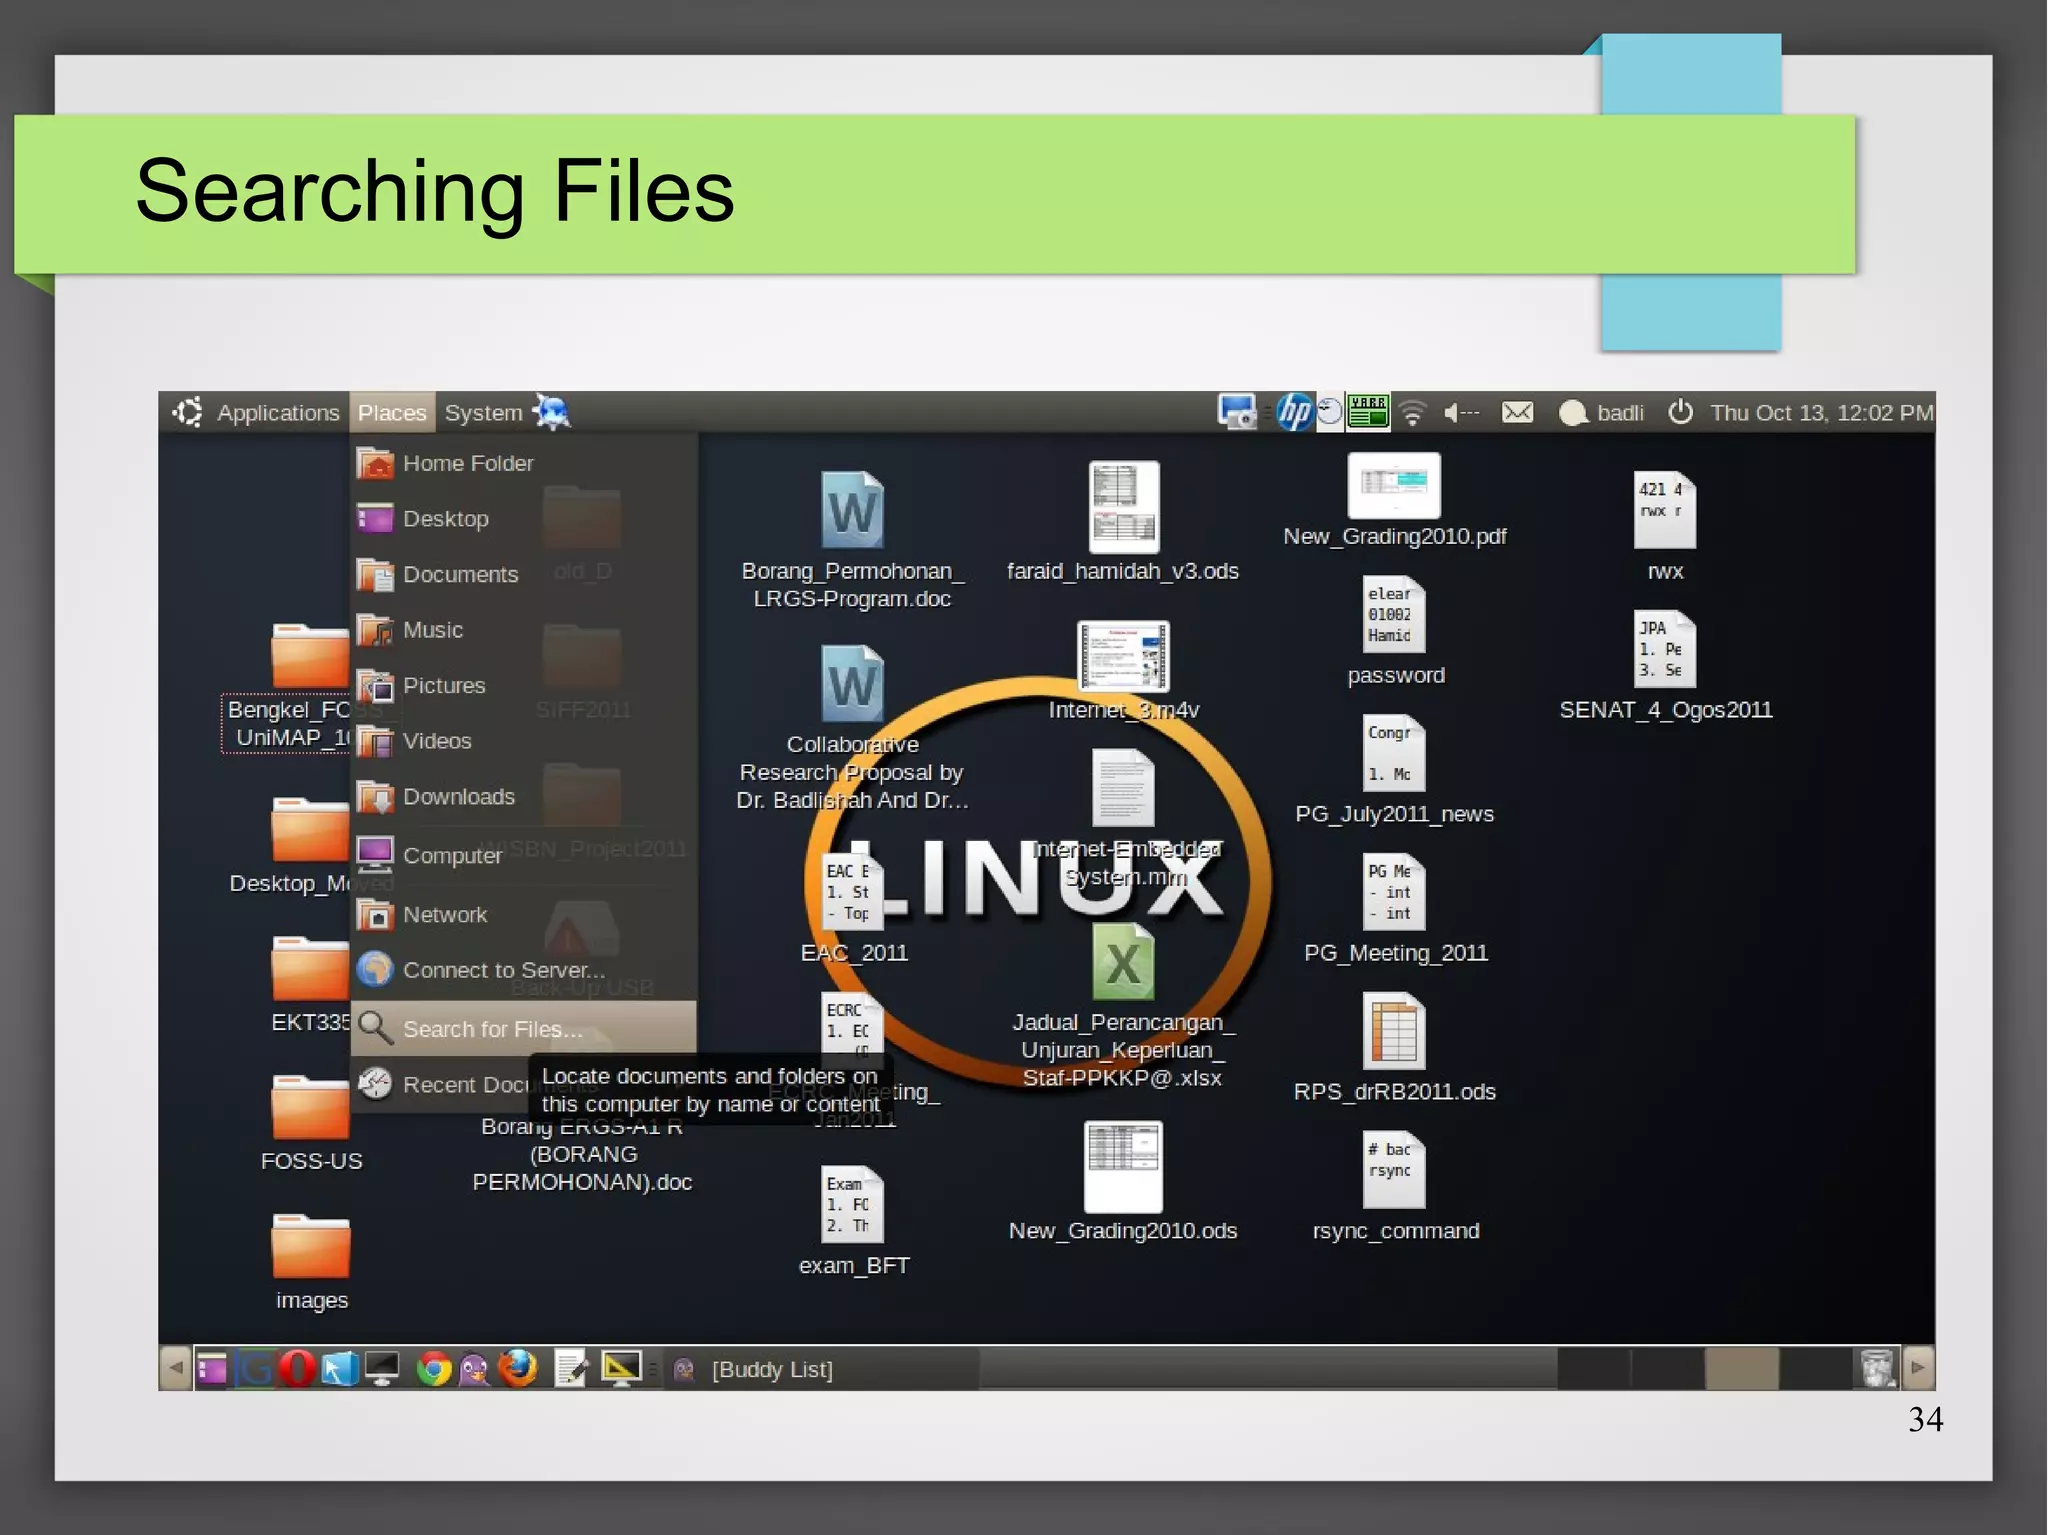Open Borang_Permohonan_LRGS-Program.doc file icon
Screen dimensions: 2048x1535
(x=852, y=510)
